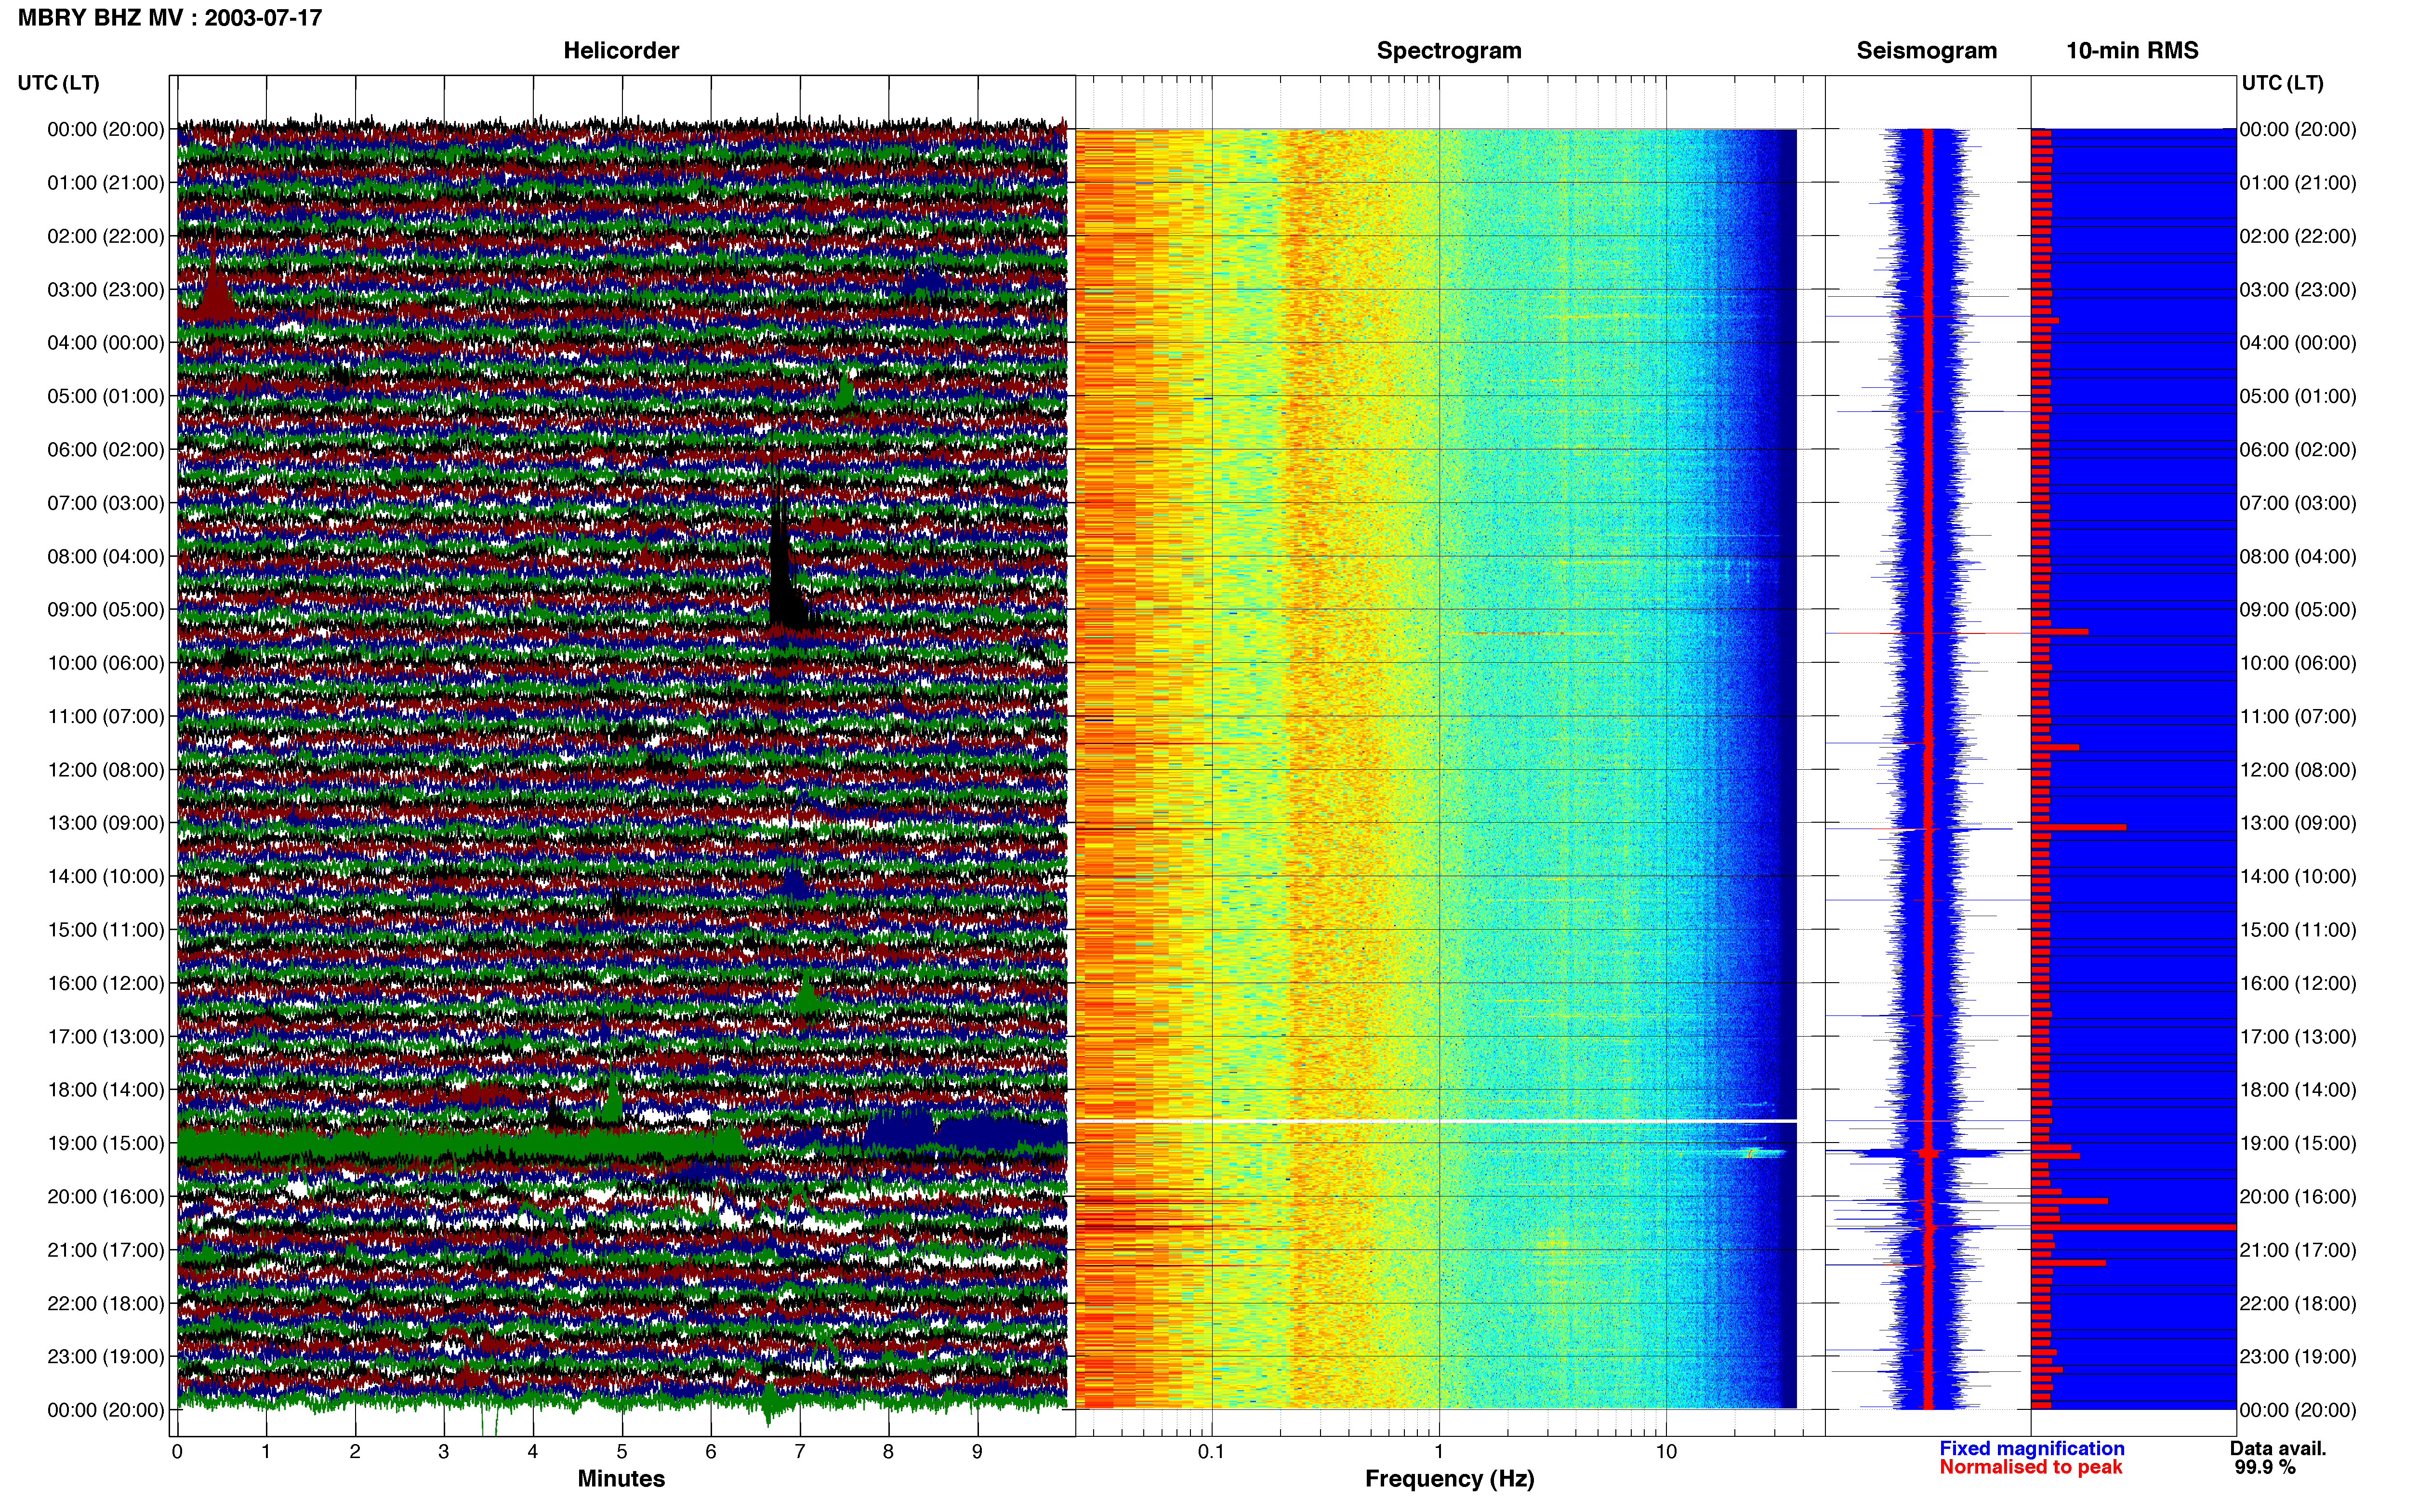Click the '9' minutes tick label
This screenshot has height=1512, width=2418.
pos(977,1452)
